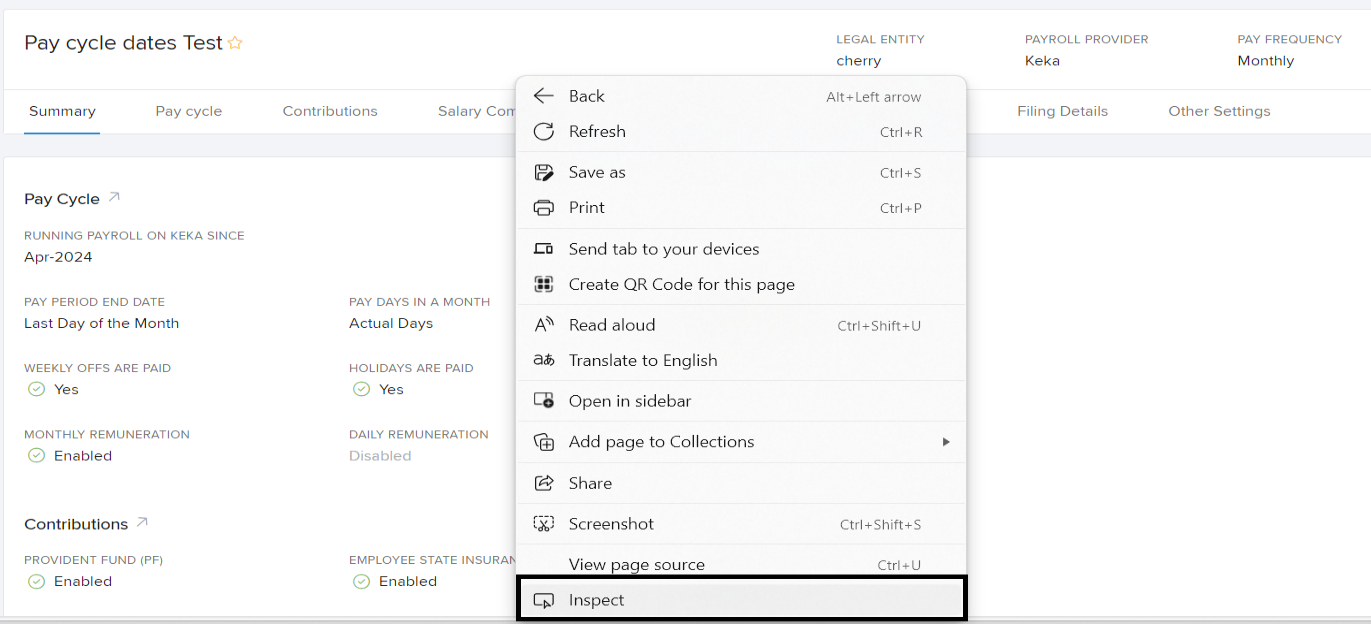
Task: Open the Contributions section arrow icon
Action: [142, 522]
